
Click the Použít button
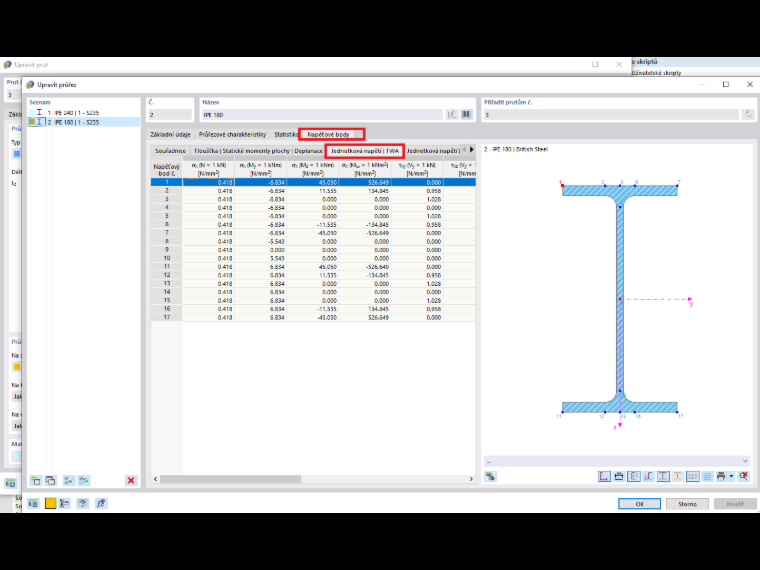click(735, 504)
